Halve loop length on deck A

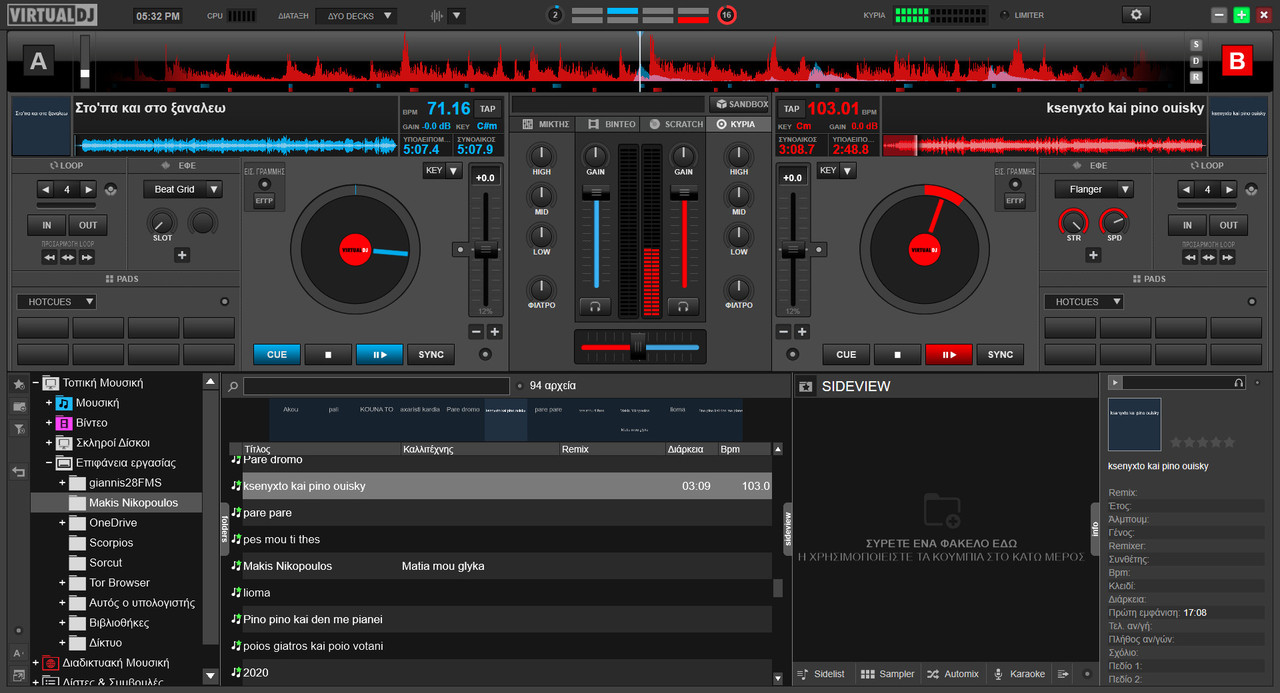click(x=45, y=189)
